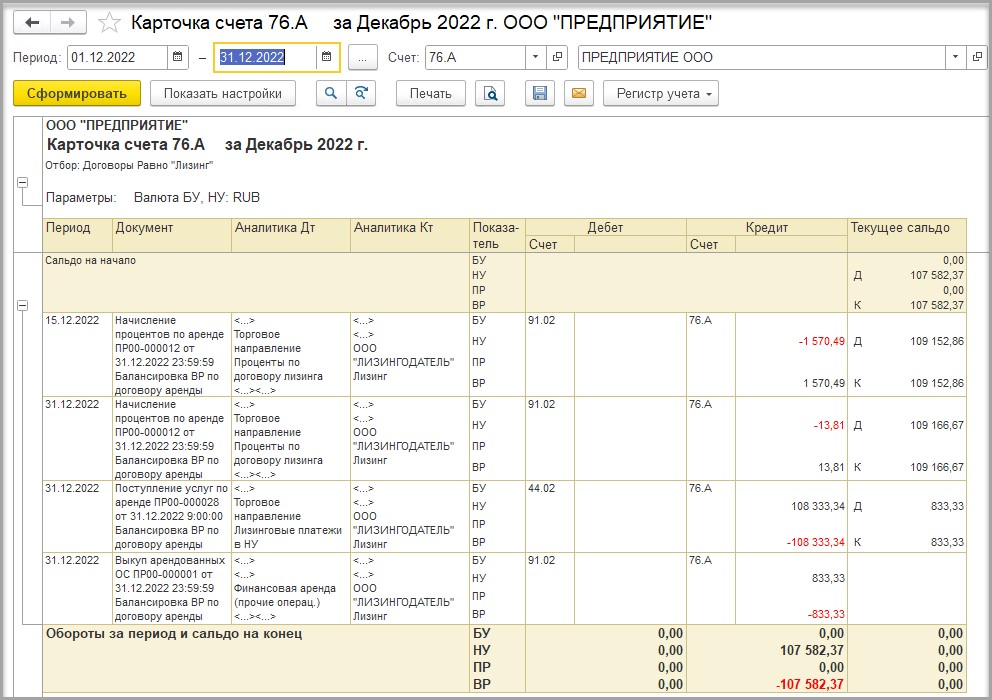Send report by email envelope icon

[x=579, y=94]
